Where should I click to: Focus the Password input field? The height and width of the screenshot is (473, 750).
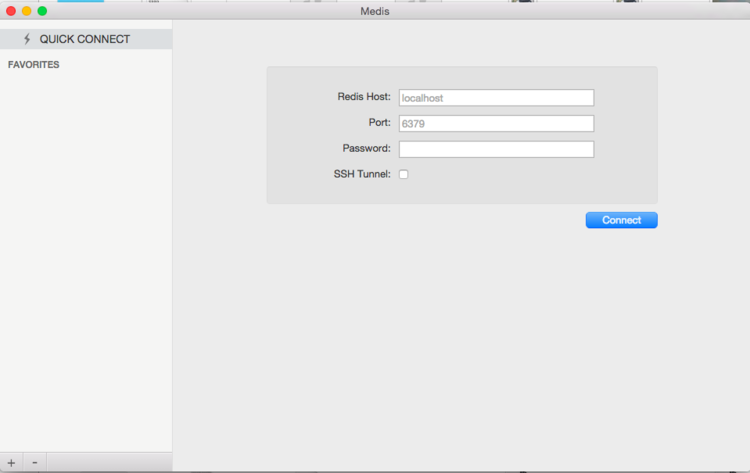496,149
